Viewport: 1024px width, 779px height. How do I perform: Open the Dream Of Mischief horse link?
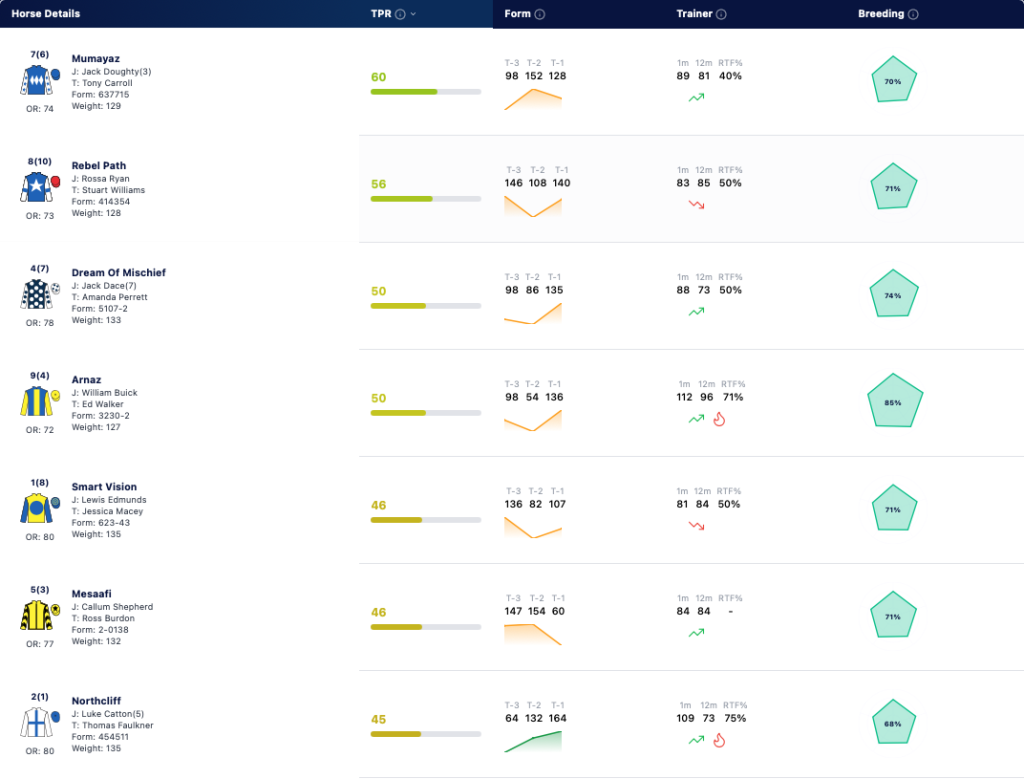(118, 273)
